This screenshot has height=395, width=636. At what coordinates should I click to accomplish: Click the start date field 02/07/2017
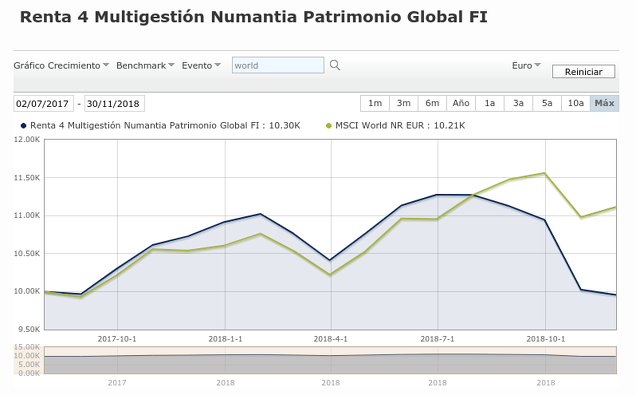[x=43, y=103]
